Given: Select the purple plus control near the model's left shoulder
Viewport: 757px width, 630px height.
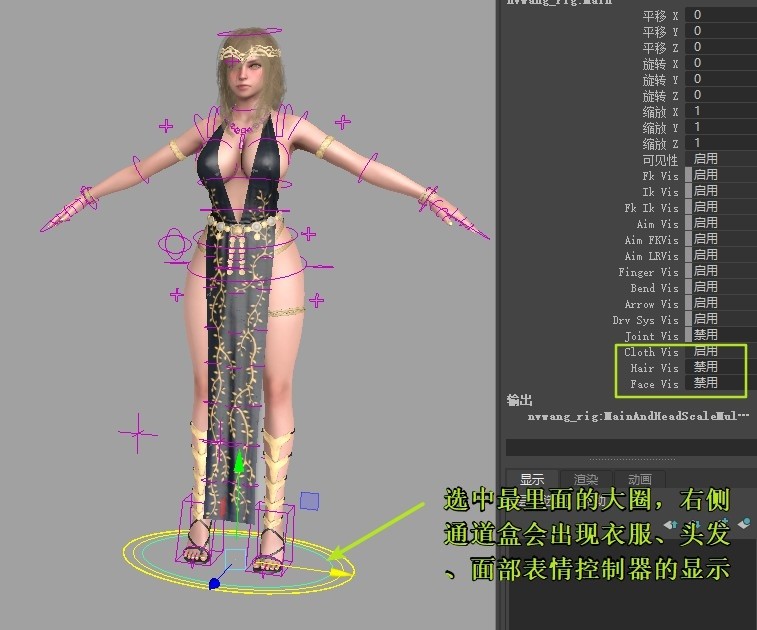Looking at the screenshot, I should tap(343, 122).
